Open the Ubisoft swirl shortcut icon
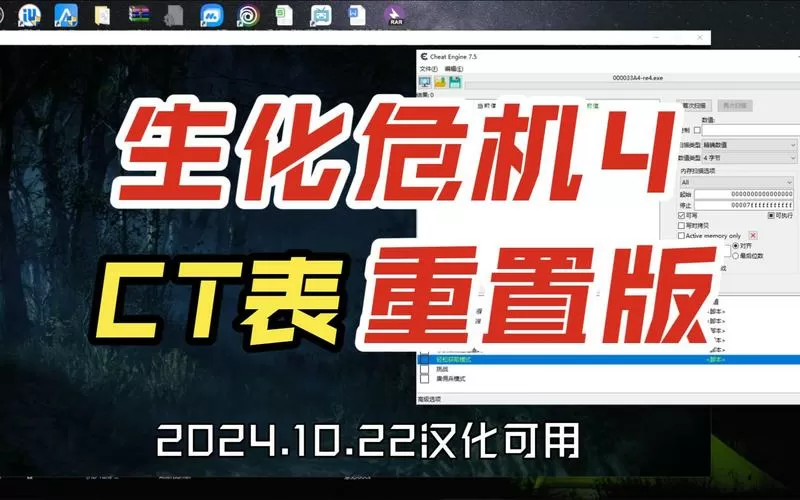The height and width of the screenshot is (500, 800). (x=248, y=15)
